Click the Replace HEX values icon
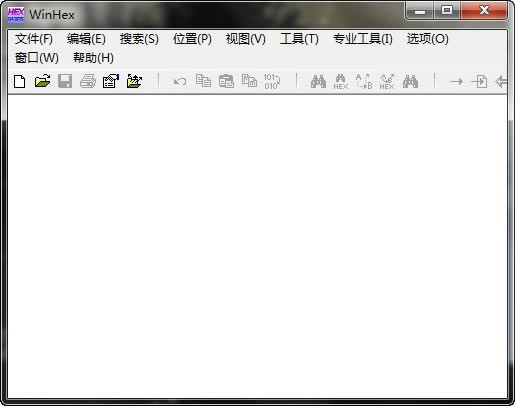515x406 pixels. [387, 82]
